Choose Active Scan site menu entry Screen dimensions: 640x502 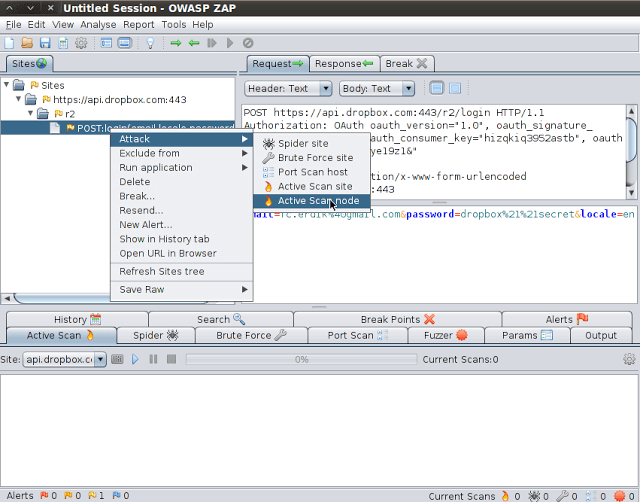[312, 186]
